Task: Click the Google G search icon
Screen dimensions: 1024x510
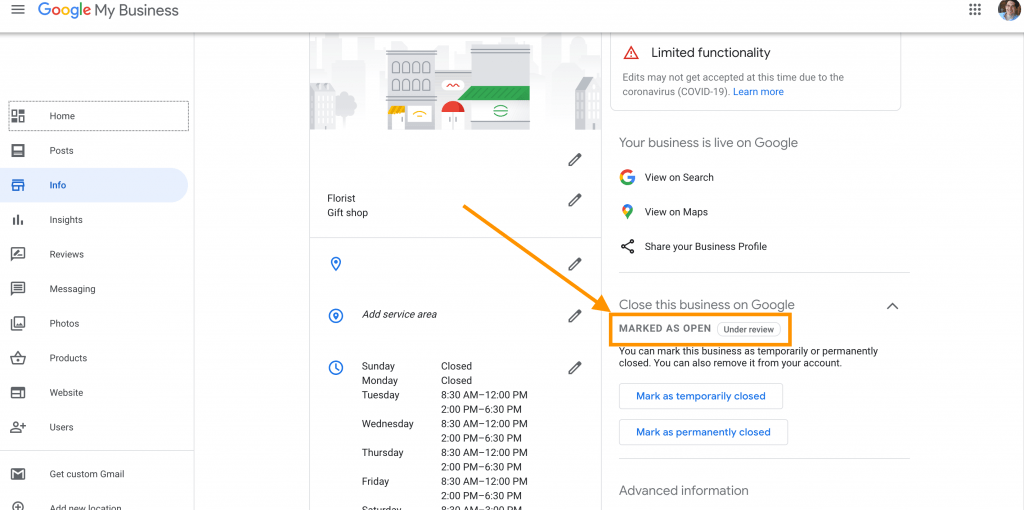Action: 628,177
